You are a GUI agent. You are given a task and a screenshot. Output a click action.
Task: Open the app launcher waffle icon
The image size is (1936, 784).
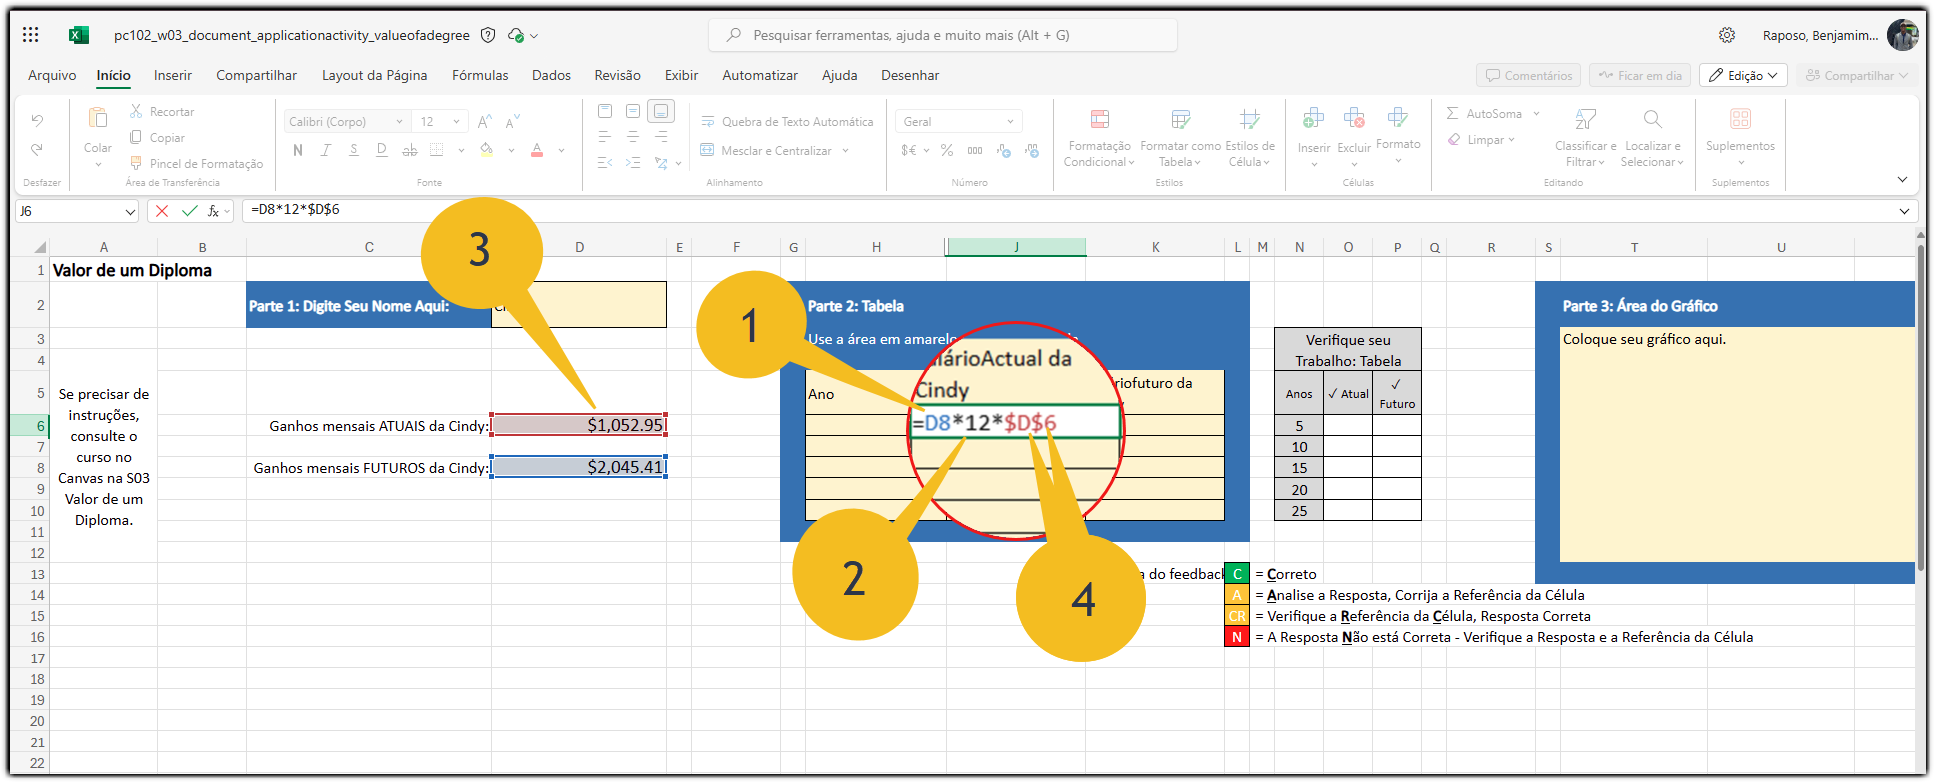[x=30, y=35]
